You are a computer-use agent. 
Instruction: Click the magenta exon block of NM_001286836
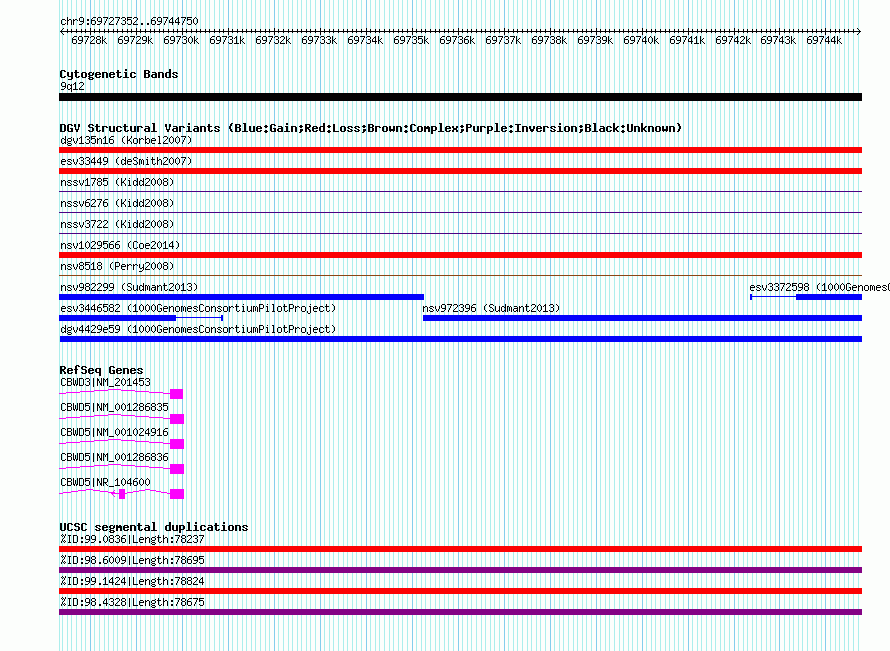pos(177,469)
